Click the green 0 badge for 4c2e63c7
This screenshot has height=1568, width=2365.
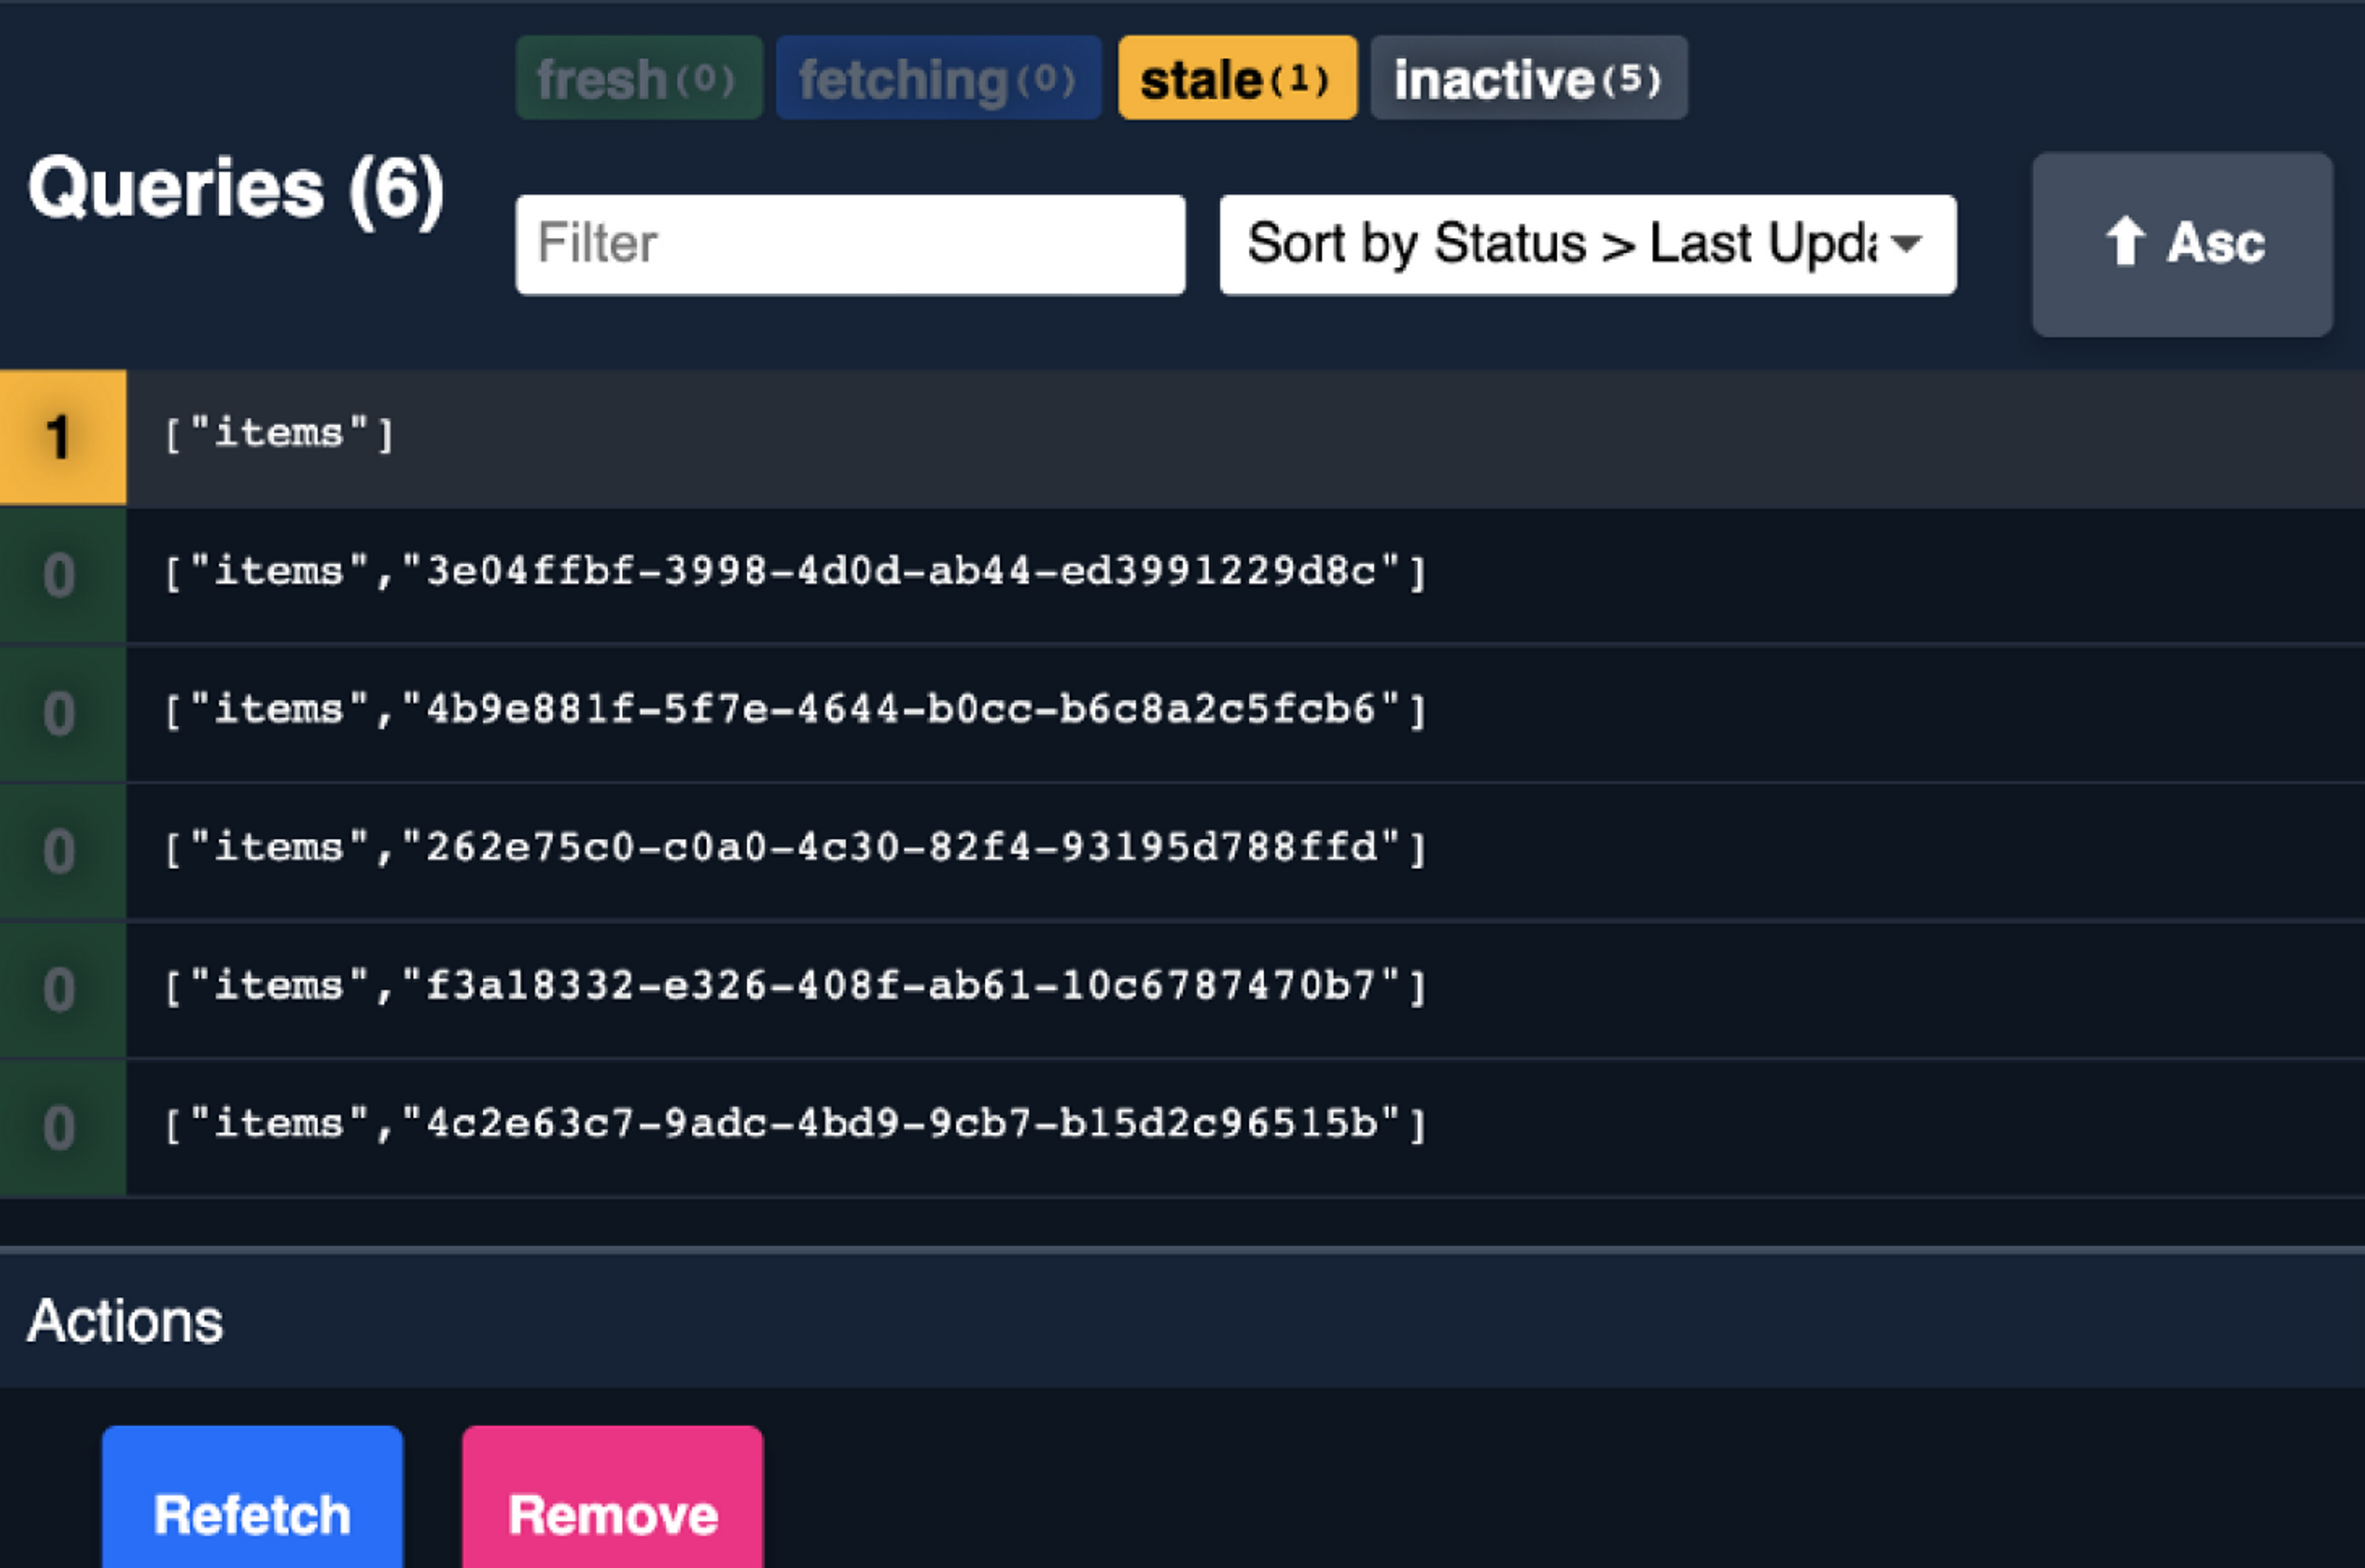[x=62, y=1127]
